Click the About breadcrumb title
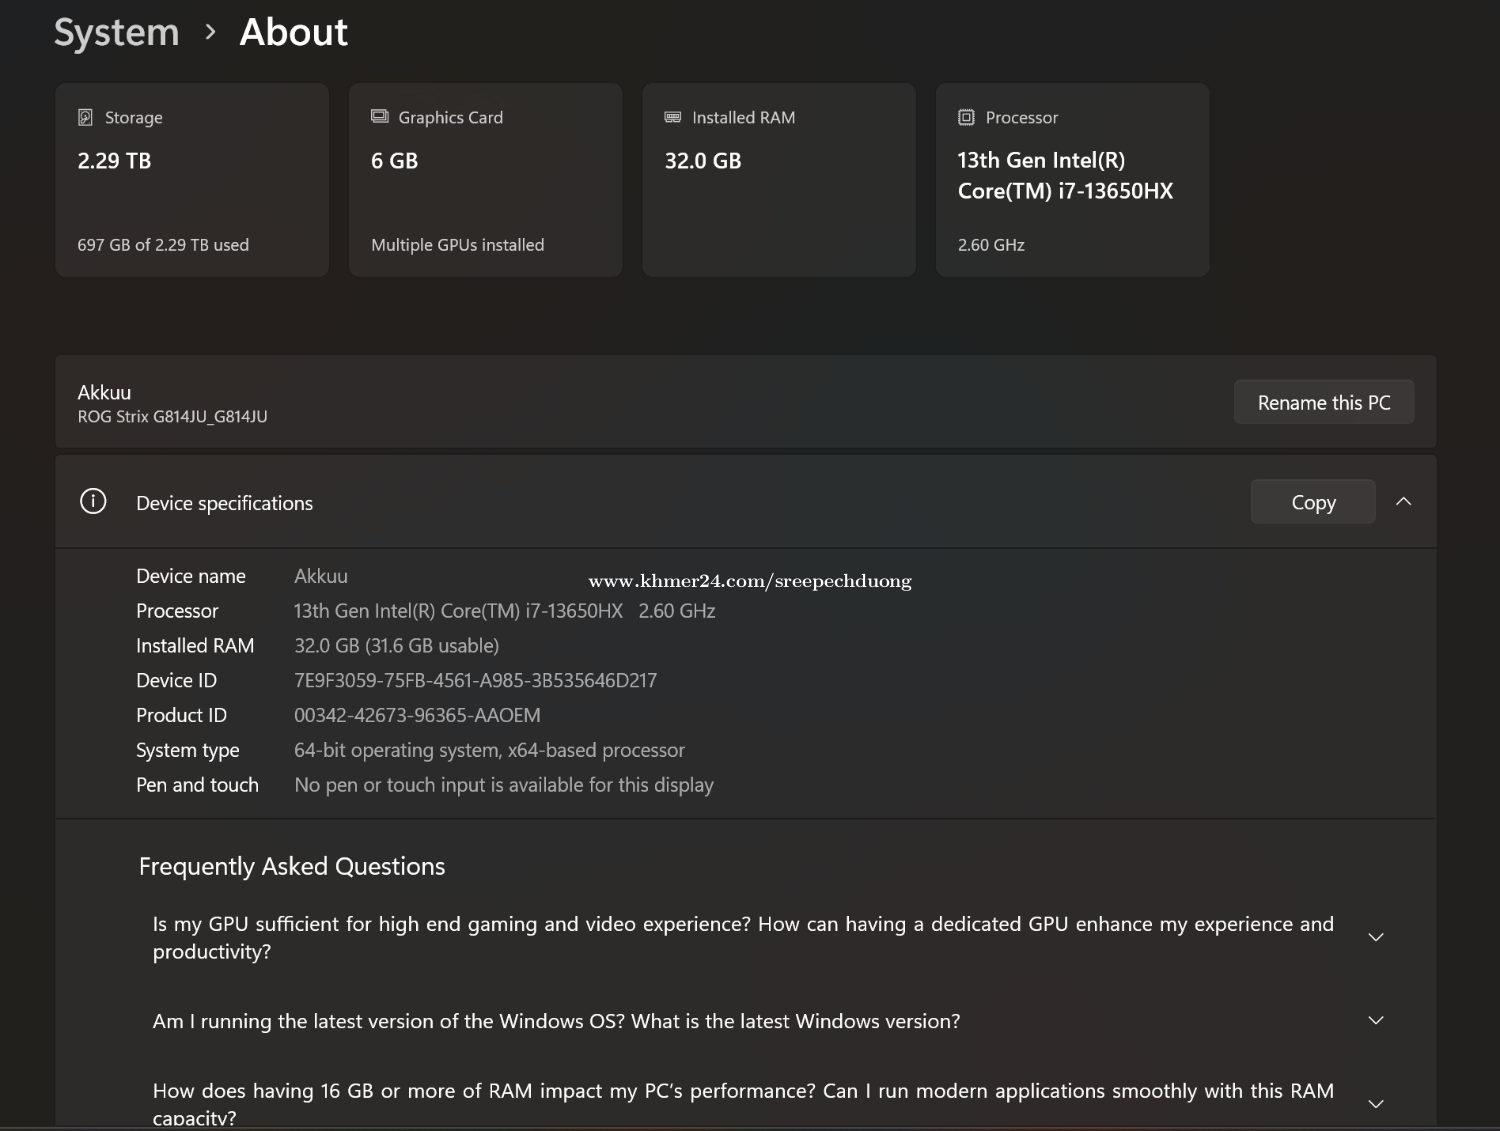The width and height of the screenshot is (1500, 1131). point(293,33)
